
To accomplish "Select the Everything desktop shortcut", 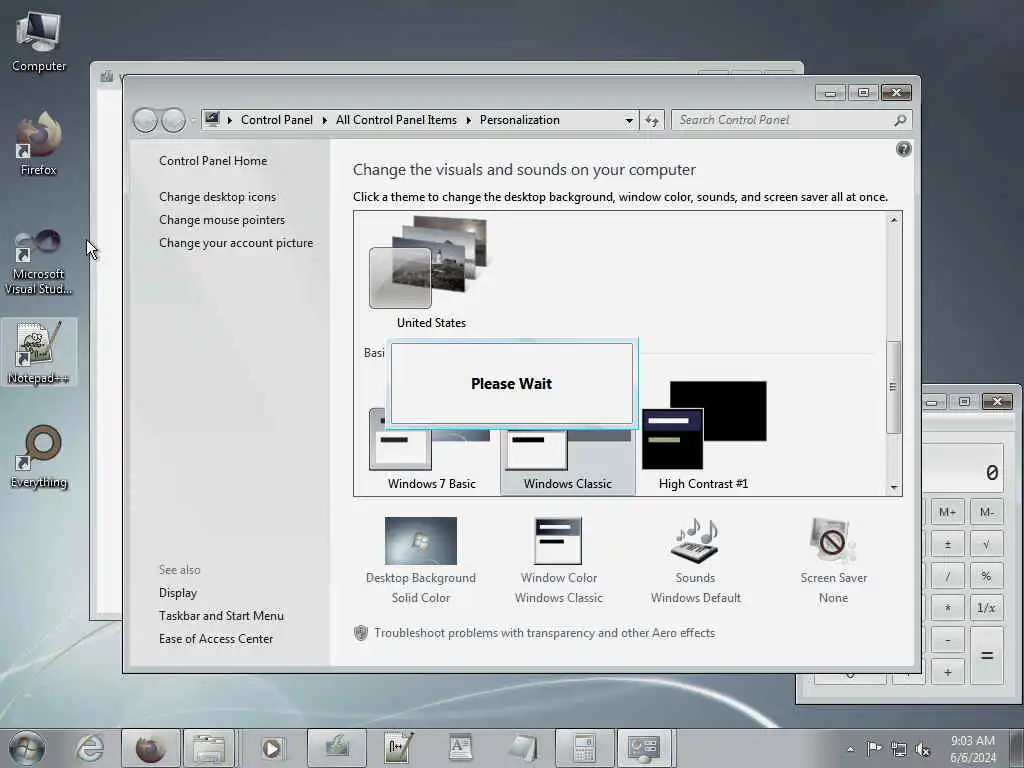I will [39, 457].
